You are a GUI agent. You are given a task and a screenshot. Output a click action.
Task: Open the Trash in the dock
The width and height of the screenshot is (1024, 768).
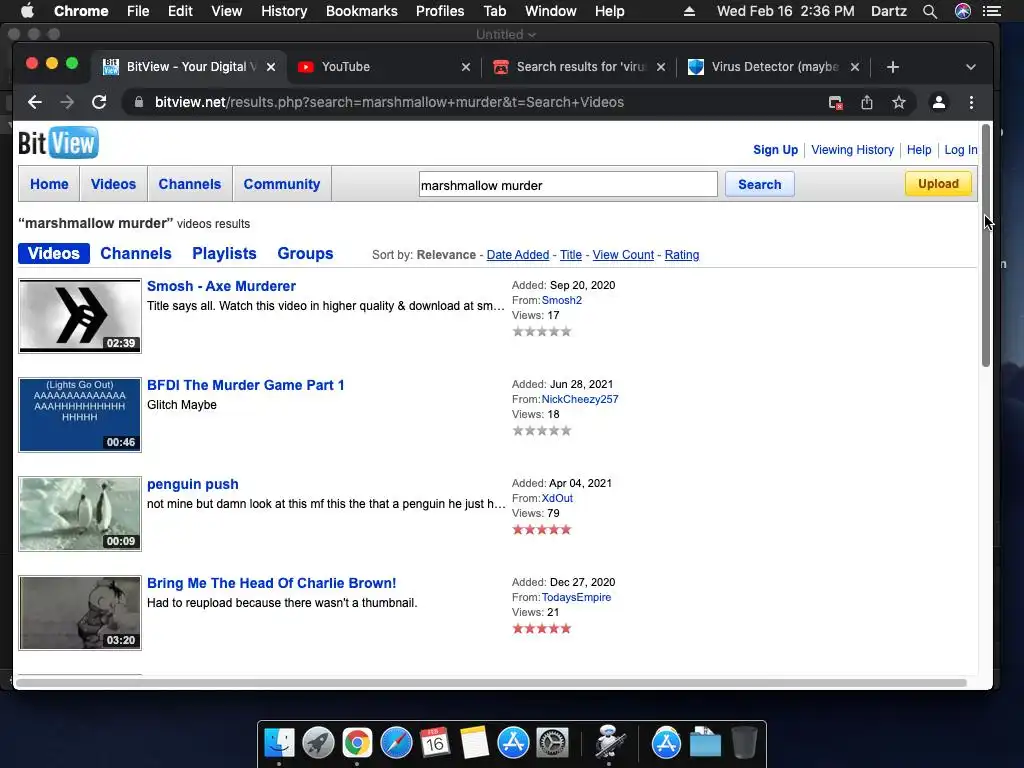coord(744,743)
